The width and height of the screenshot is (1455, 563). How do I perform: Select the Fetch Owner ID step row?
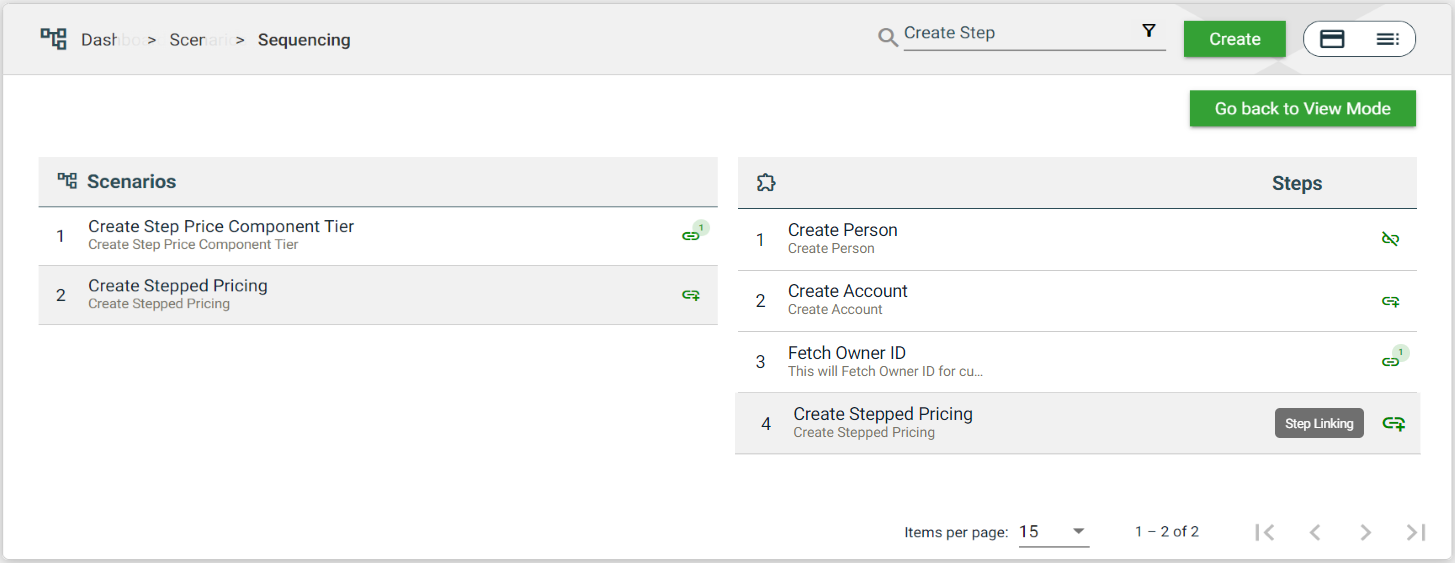click(x=1000, y=362)
